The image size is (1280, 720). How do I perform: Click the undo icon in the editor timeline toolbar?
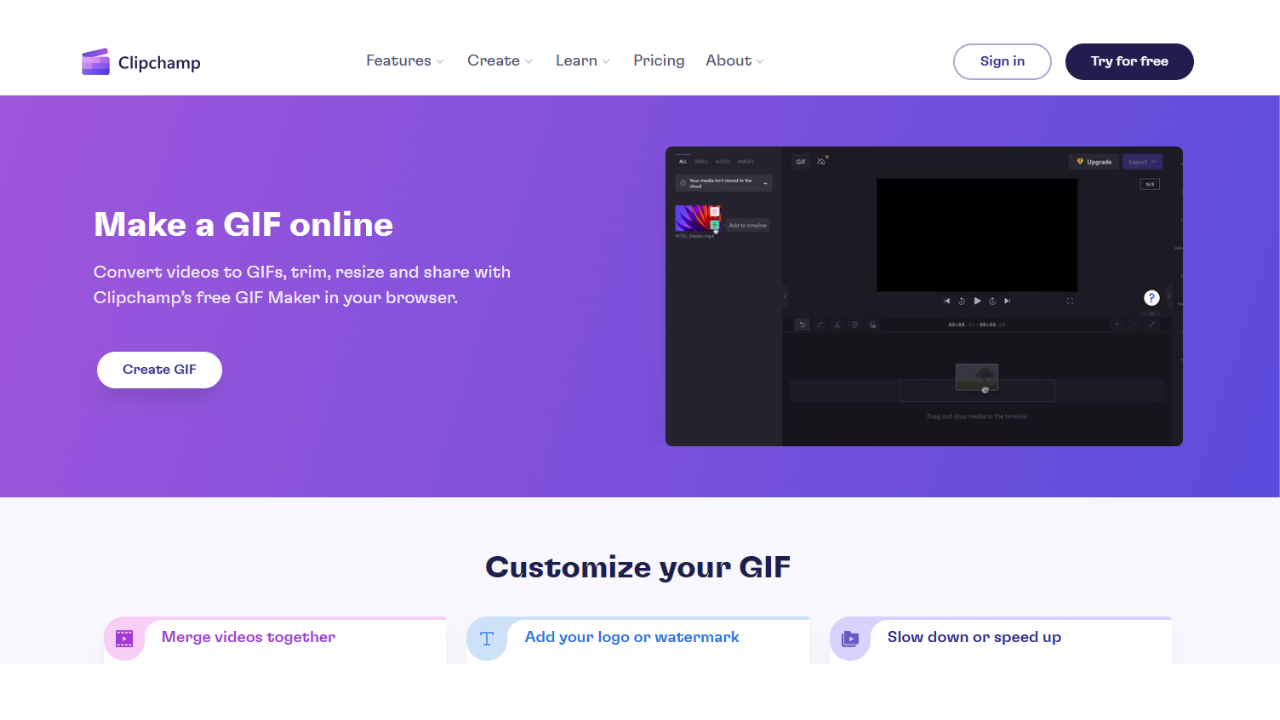[802, 324]
